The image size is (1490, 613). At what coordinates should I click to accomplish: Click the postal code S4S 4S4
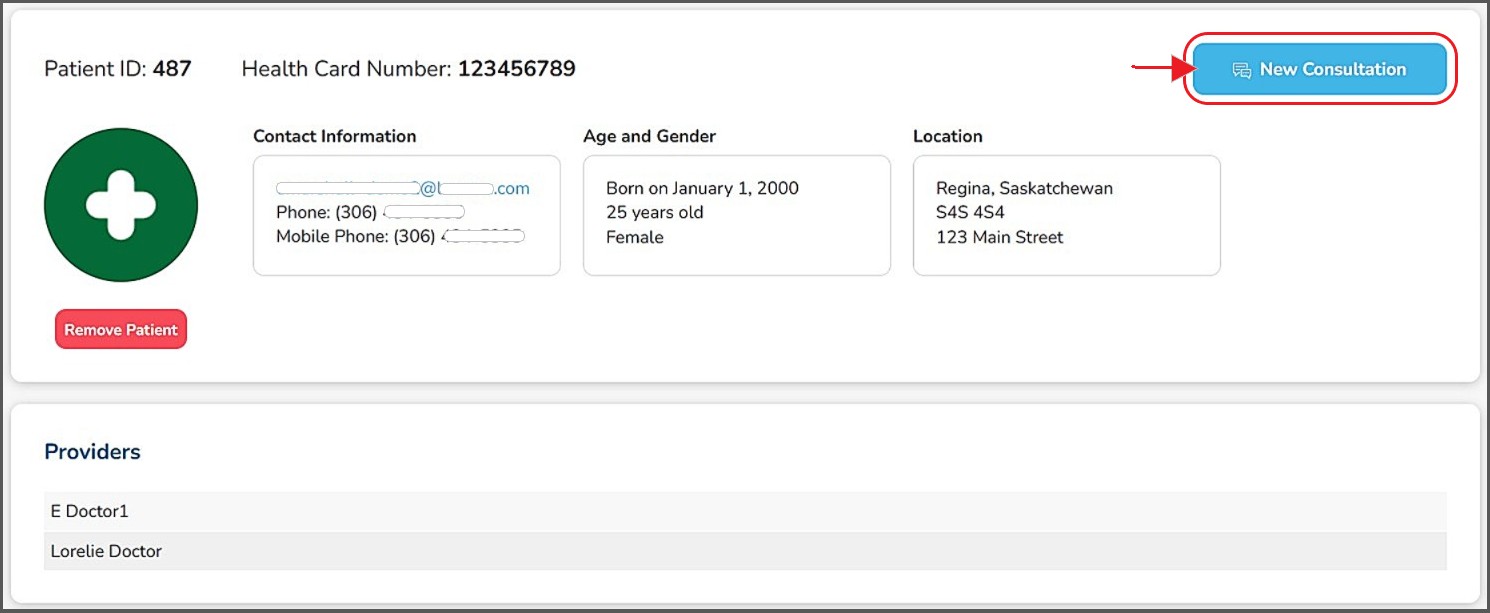click(x=970, y=212)
